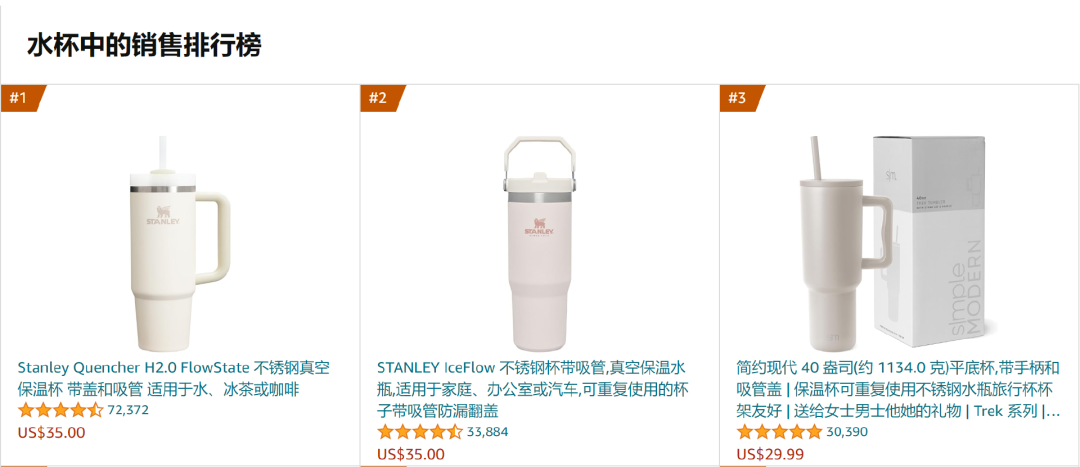Click the #2 rank badge
1080x467 pixels.
[x=381, y=98]
